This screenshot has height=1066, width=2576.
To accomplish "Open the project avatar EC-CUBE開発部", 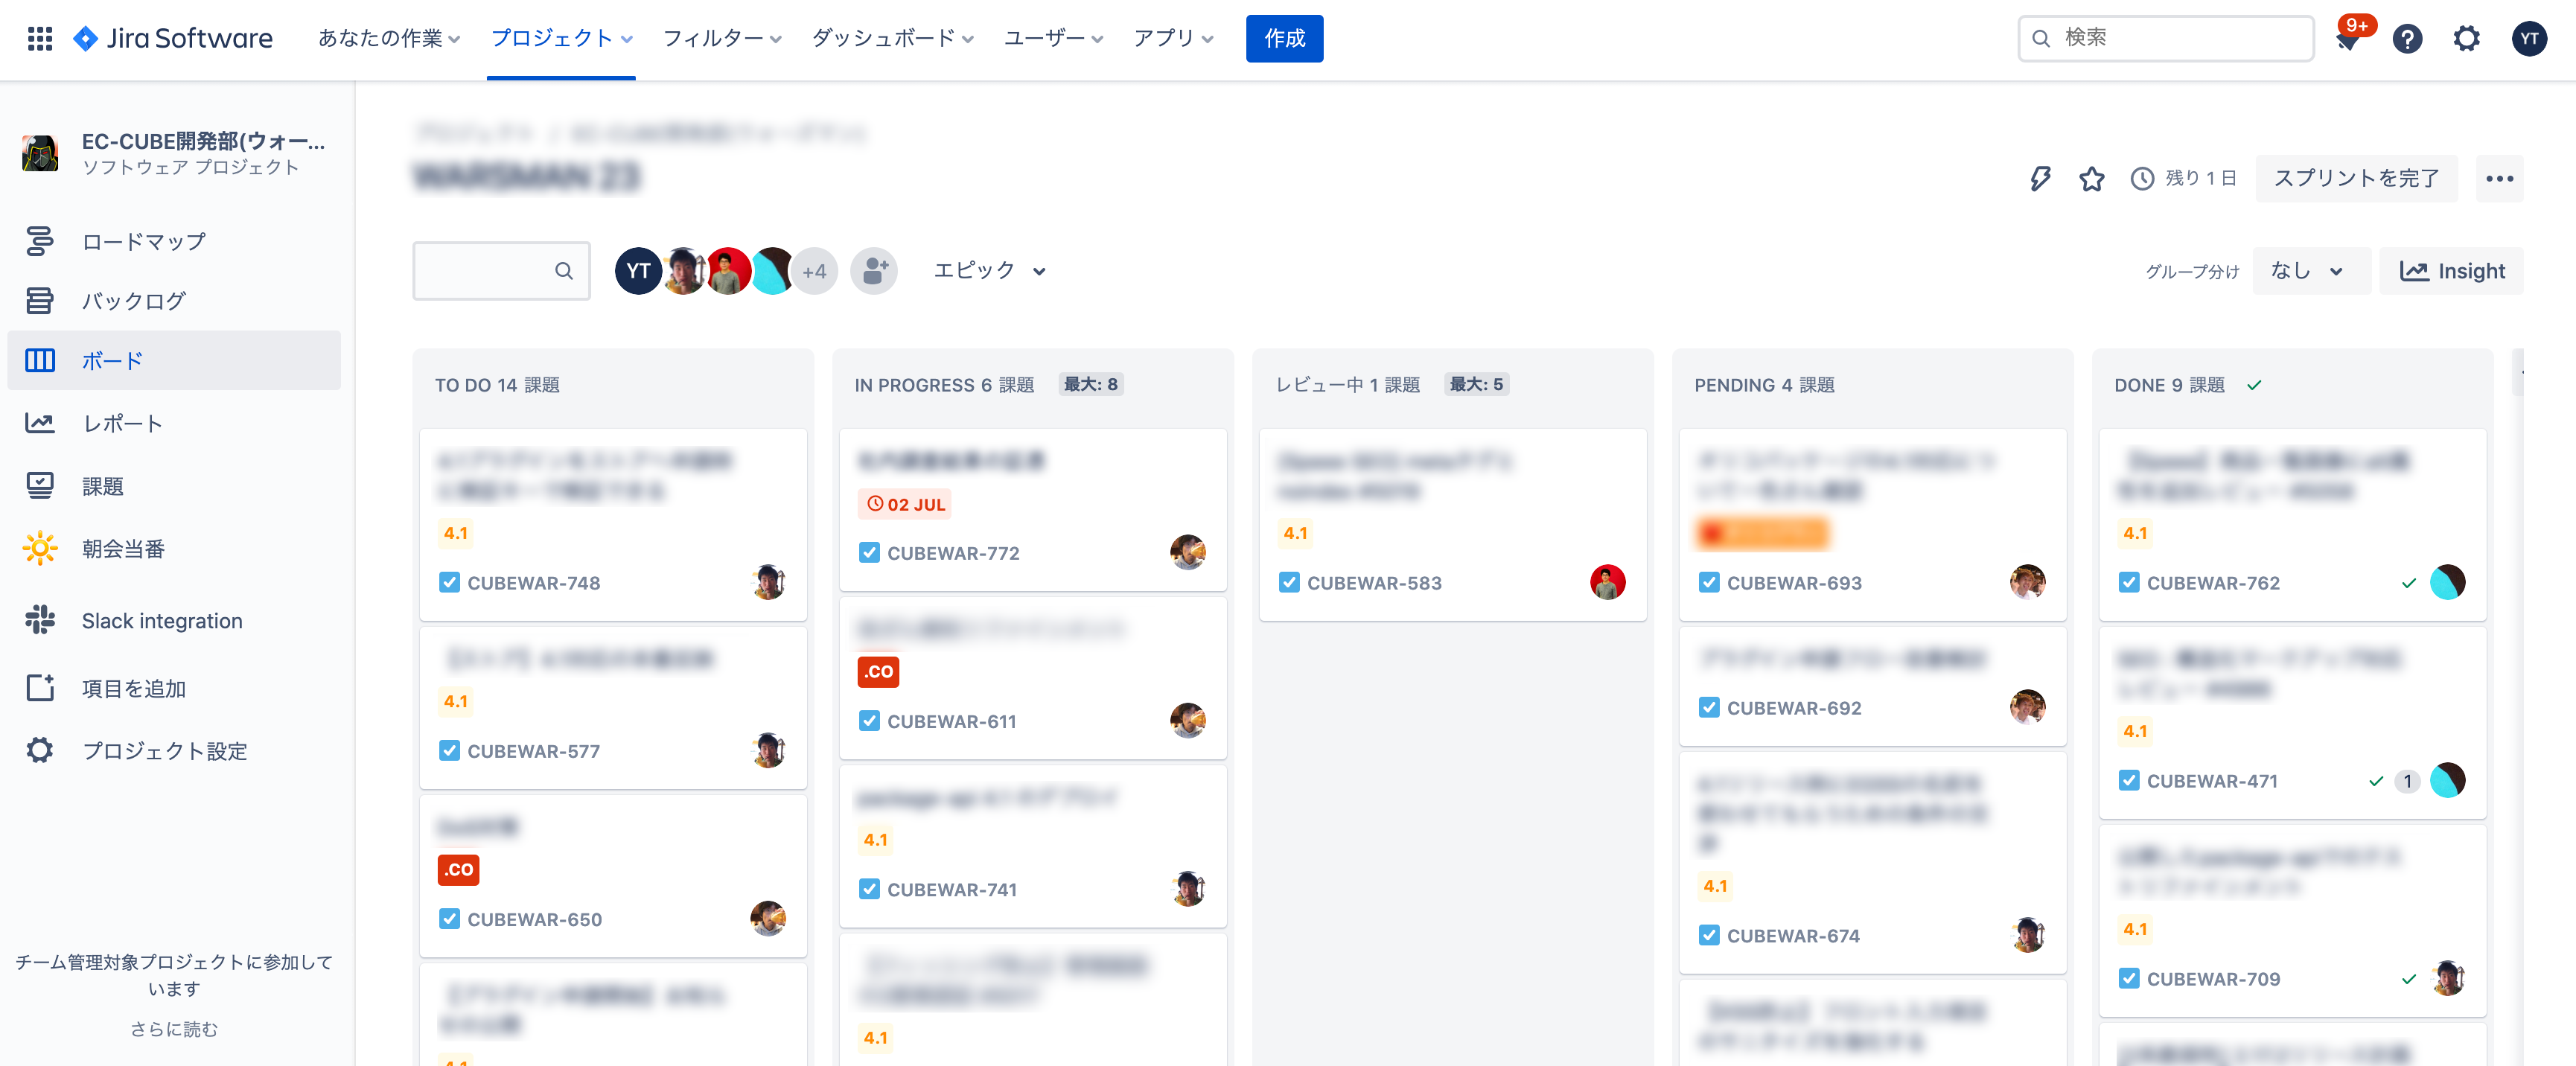I will 40,153.
